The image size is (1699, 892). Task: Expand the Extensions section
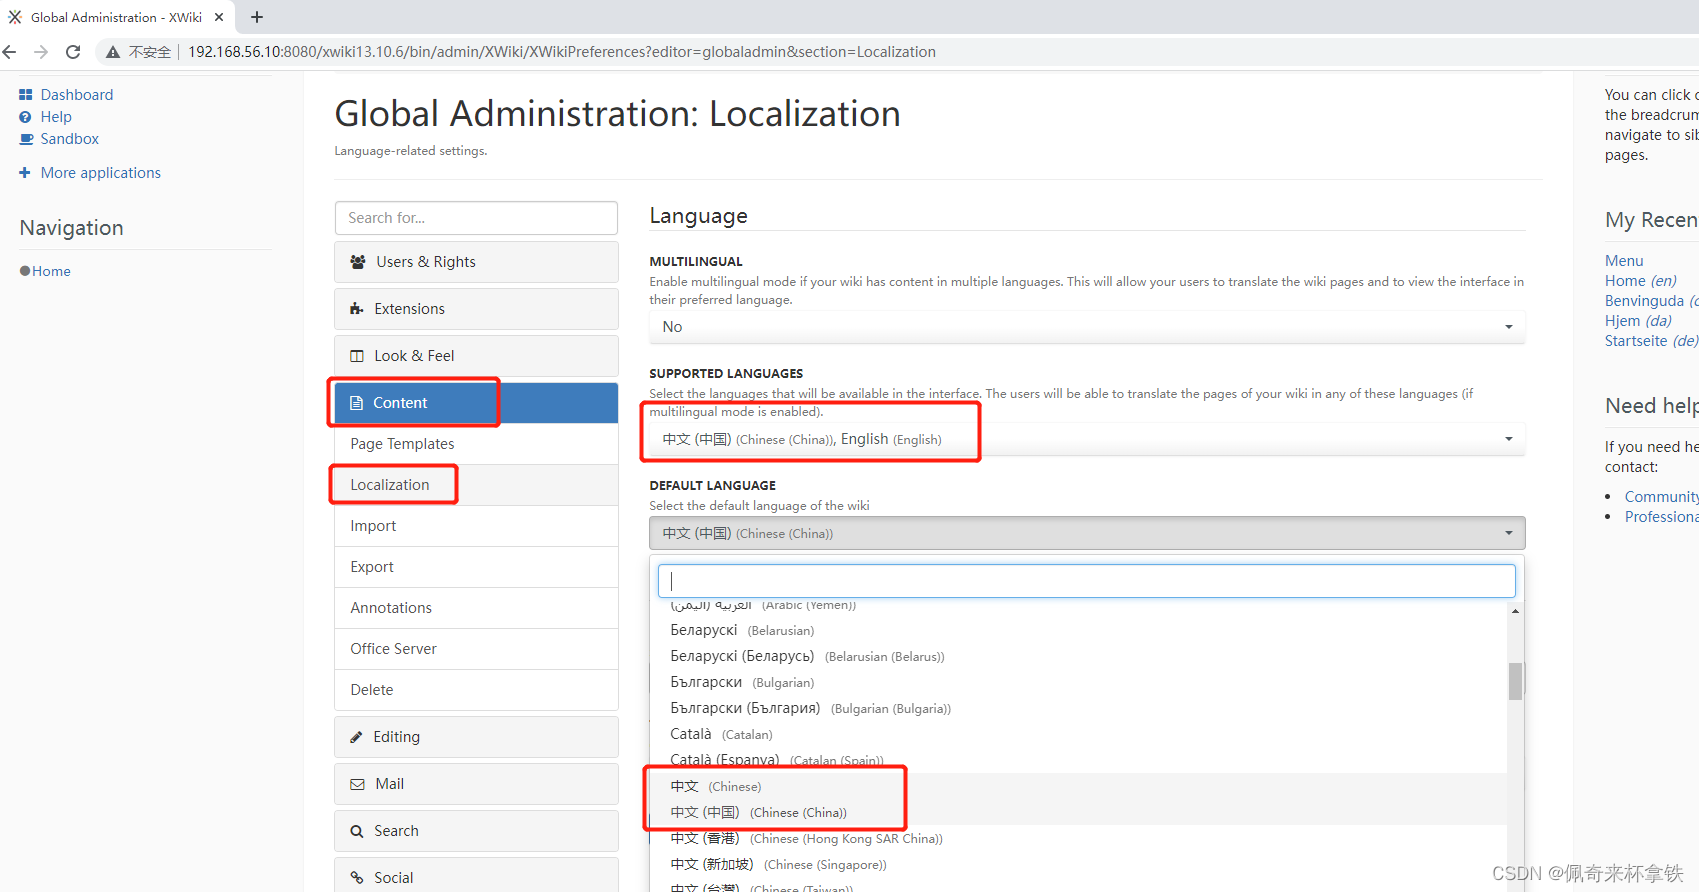(x=476, y=309)
